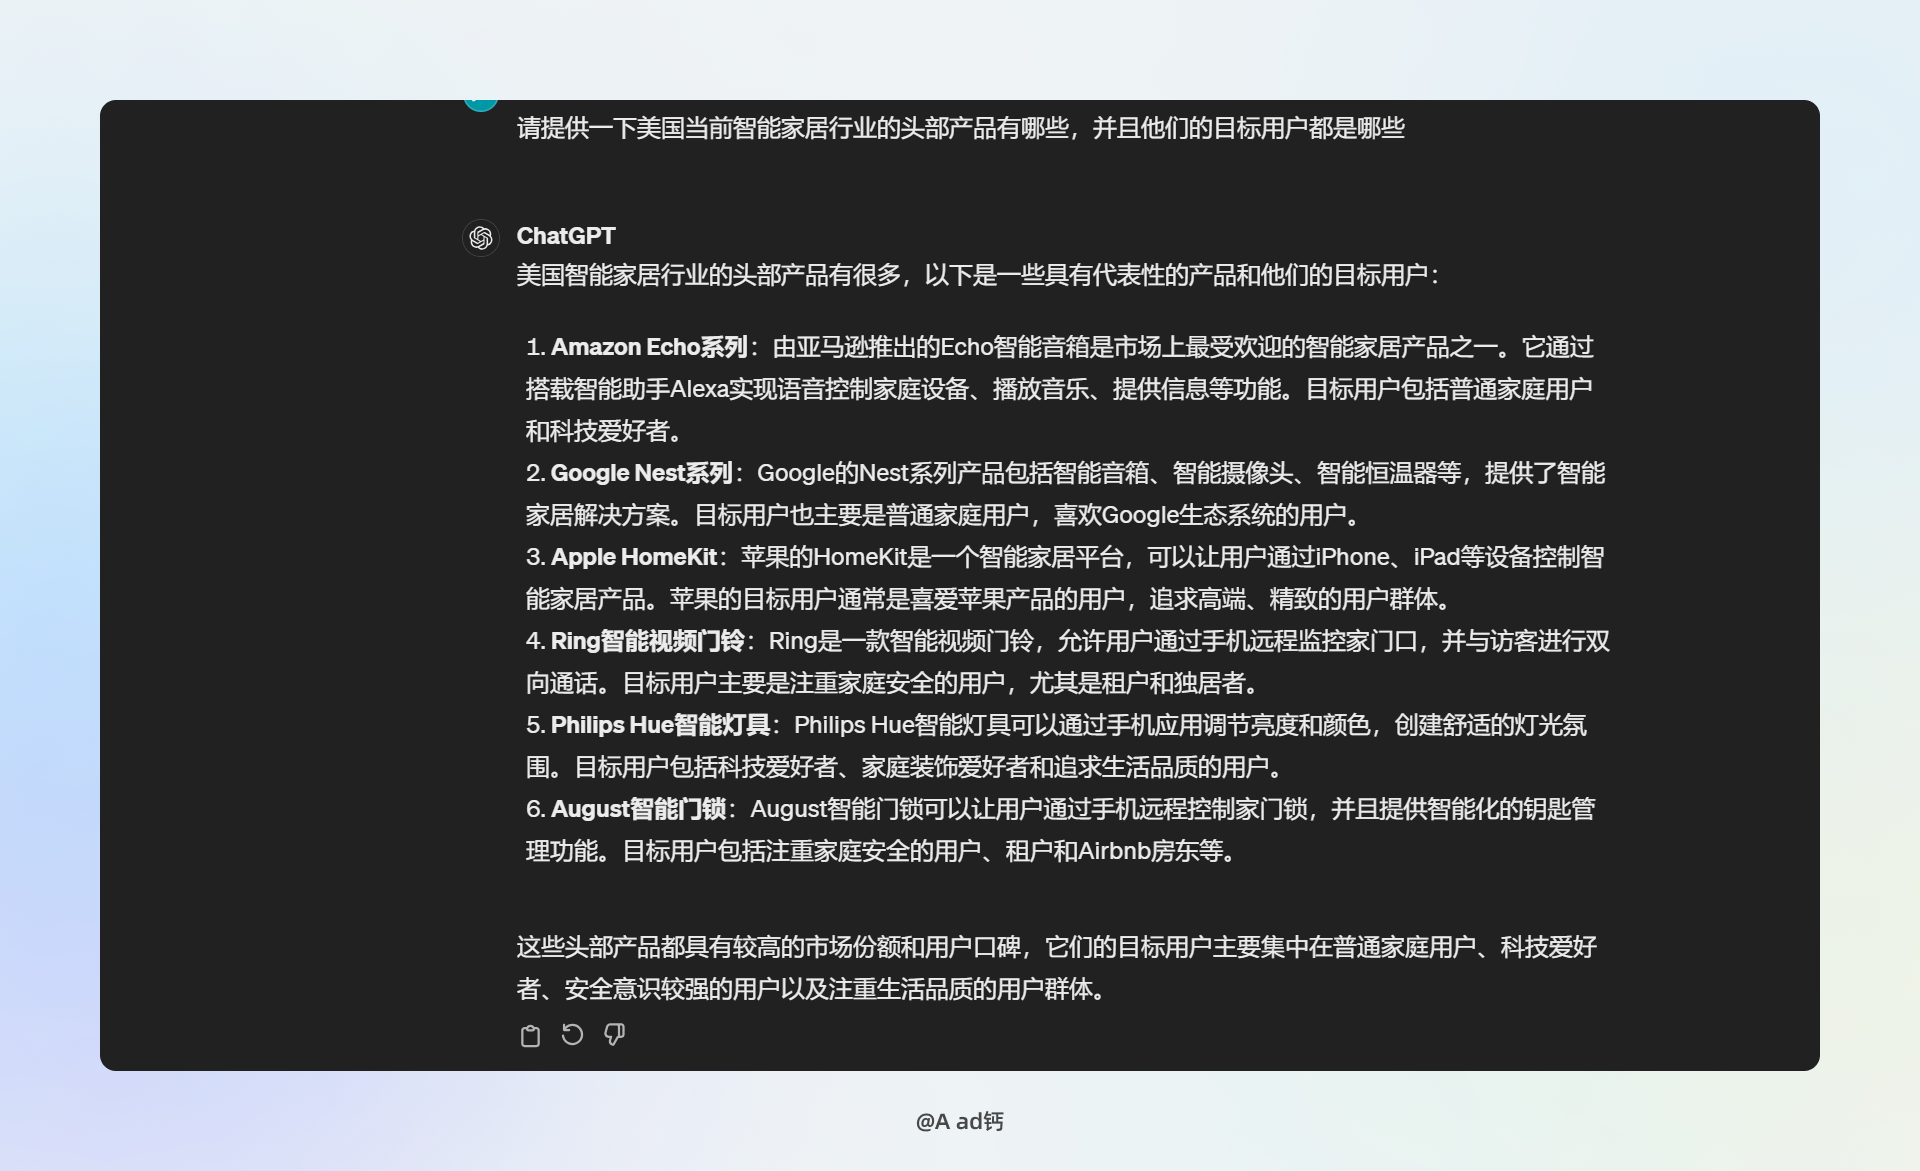Click the bold Apple HomeKit heading

[634, 557]
